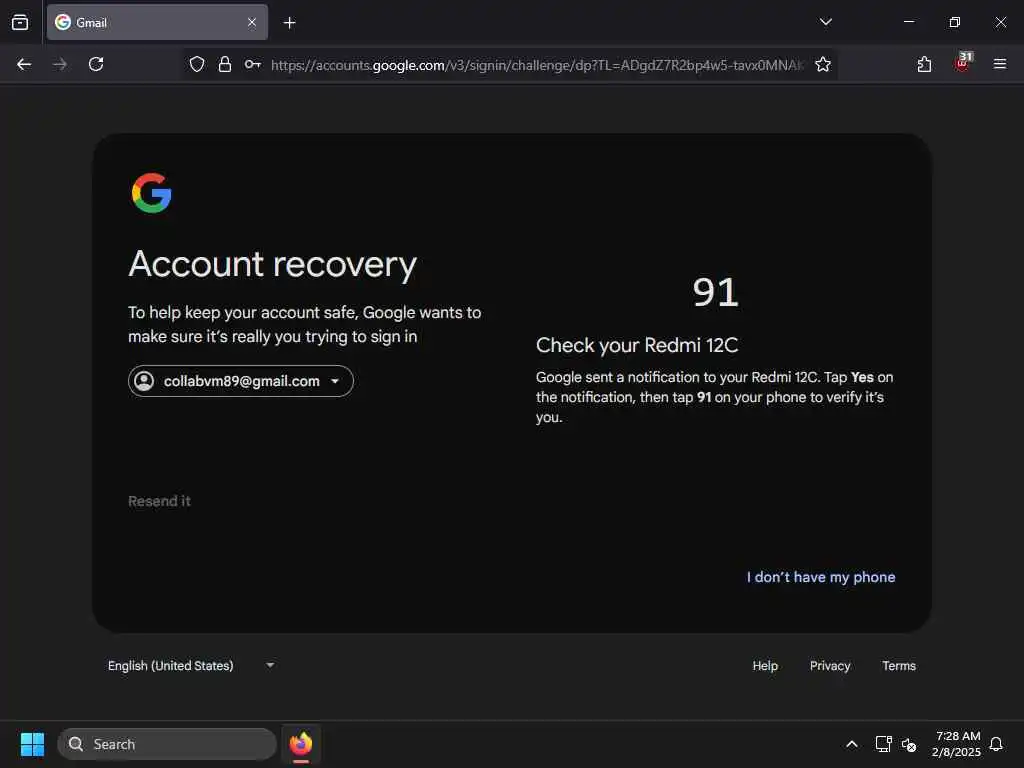The image size is (1024, 768).
Task: Close the Gmail tab
Action: (251, 22)
